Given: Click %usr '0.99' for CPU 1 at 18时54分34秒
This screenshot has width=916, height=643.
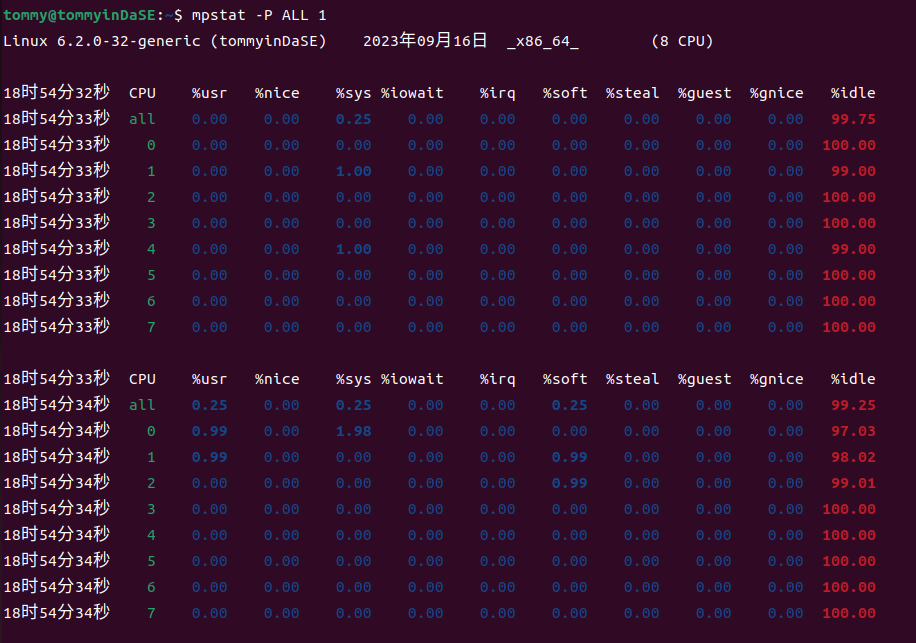Looking at the screenshot, I should pos(209,457).
